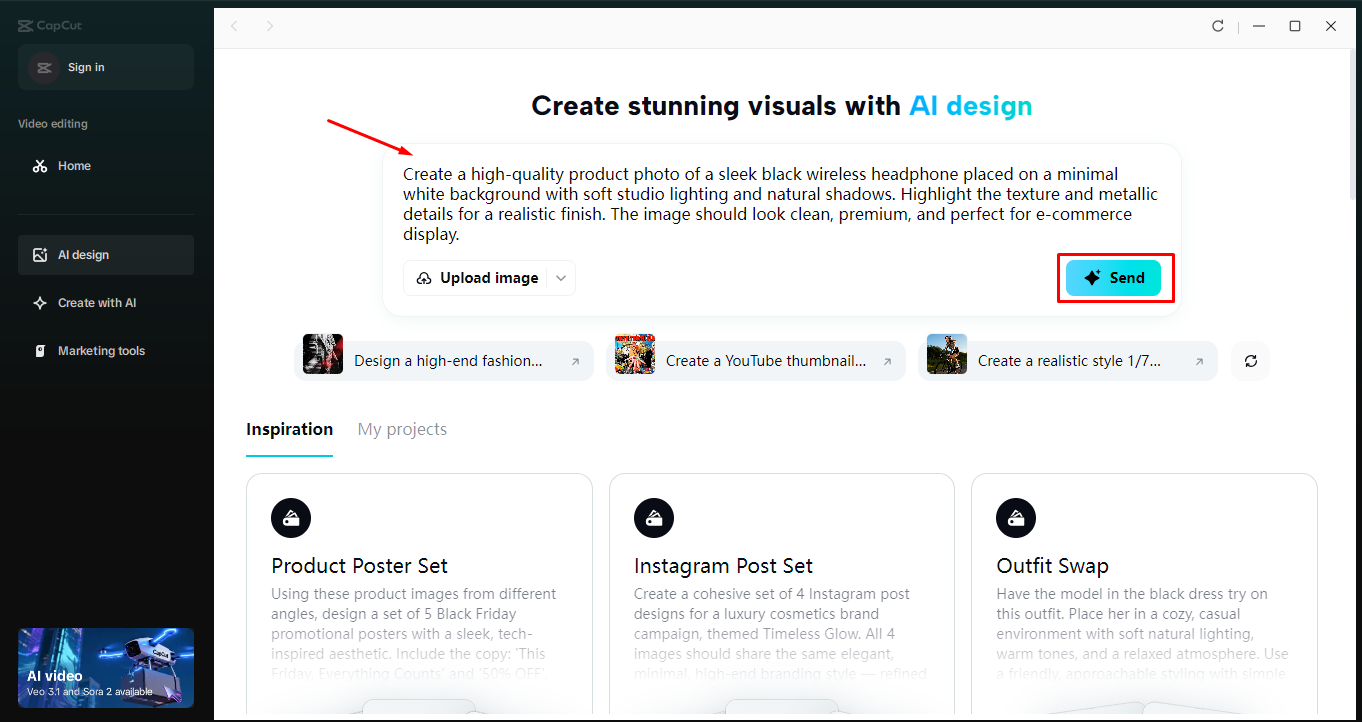Click the Sign in button
The image size is (1362, 722).
tap(105, 67)
